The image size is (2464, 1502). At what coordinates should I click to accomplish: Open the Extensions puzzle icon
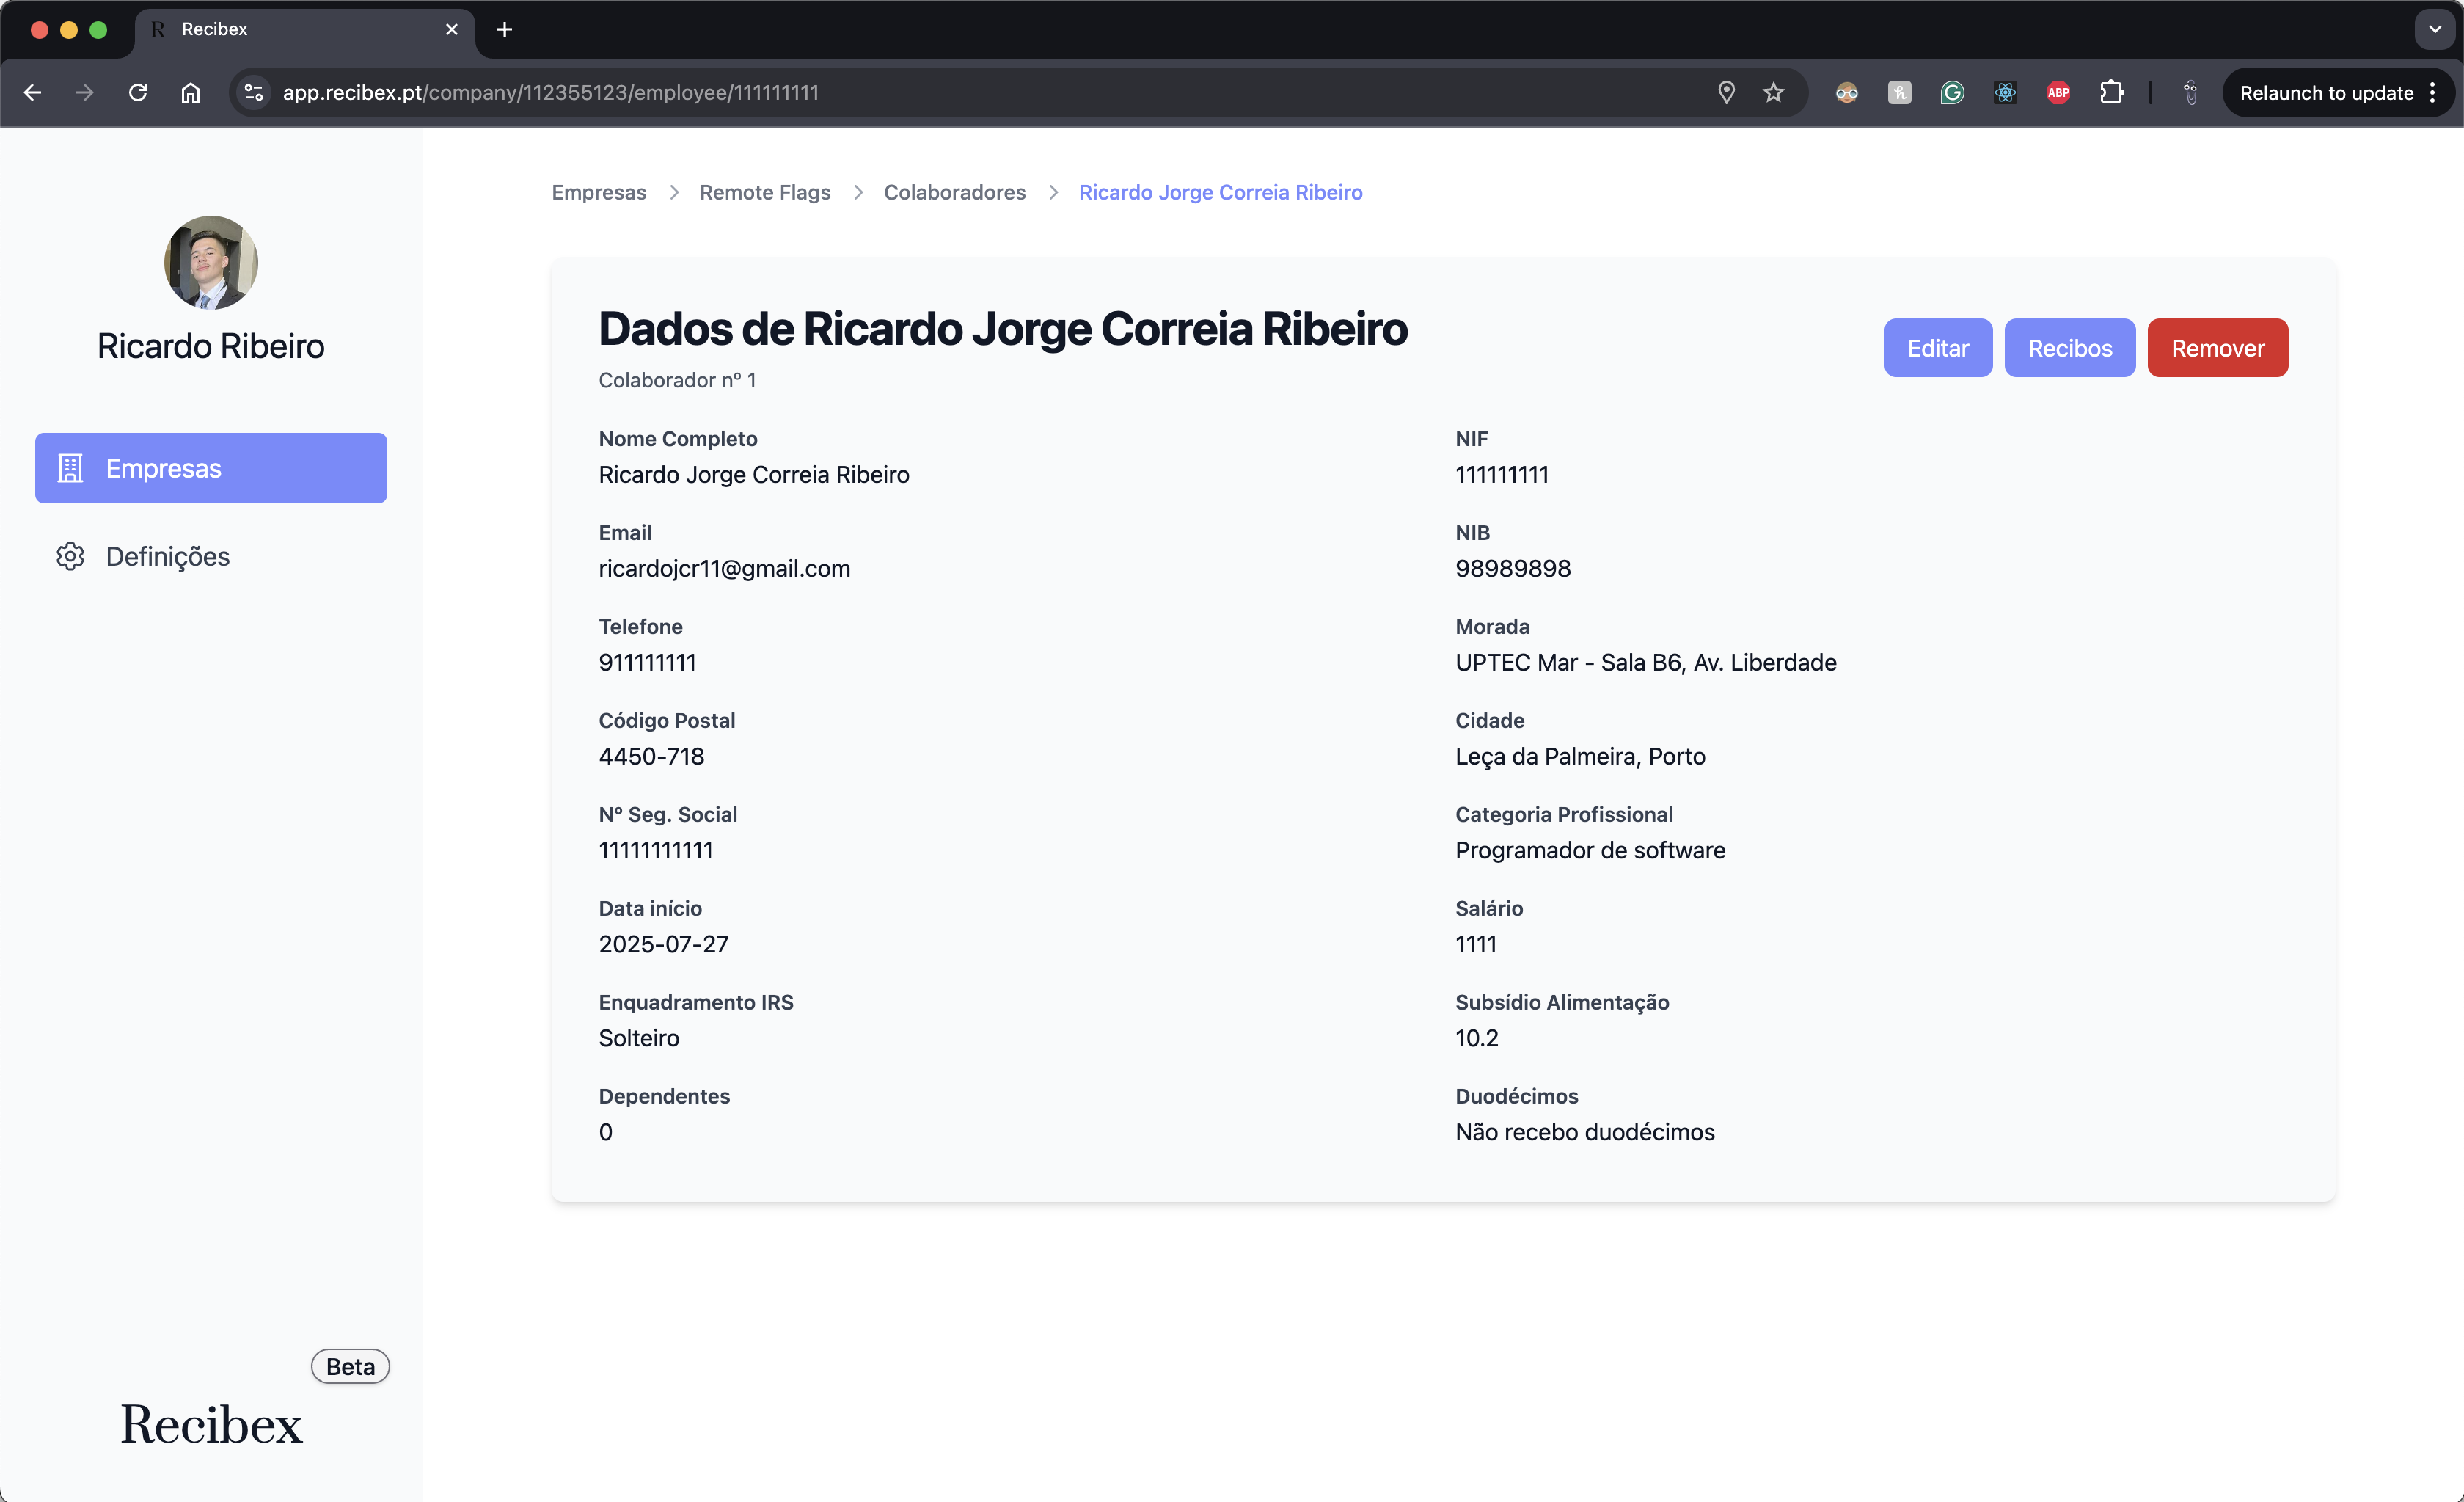(x=2111, y=93)
